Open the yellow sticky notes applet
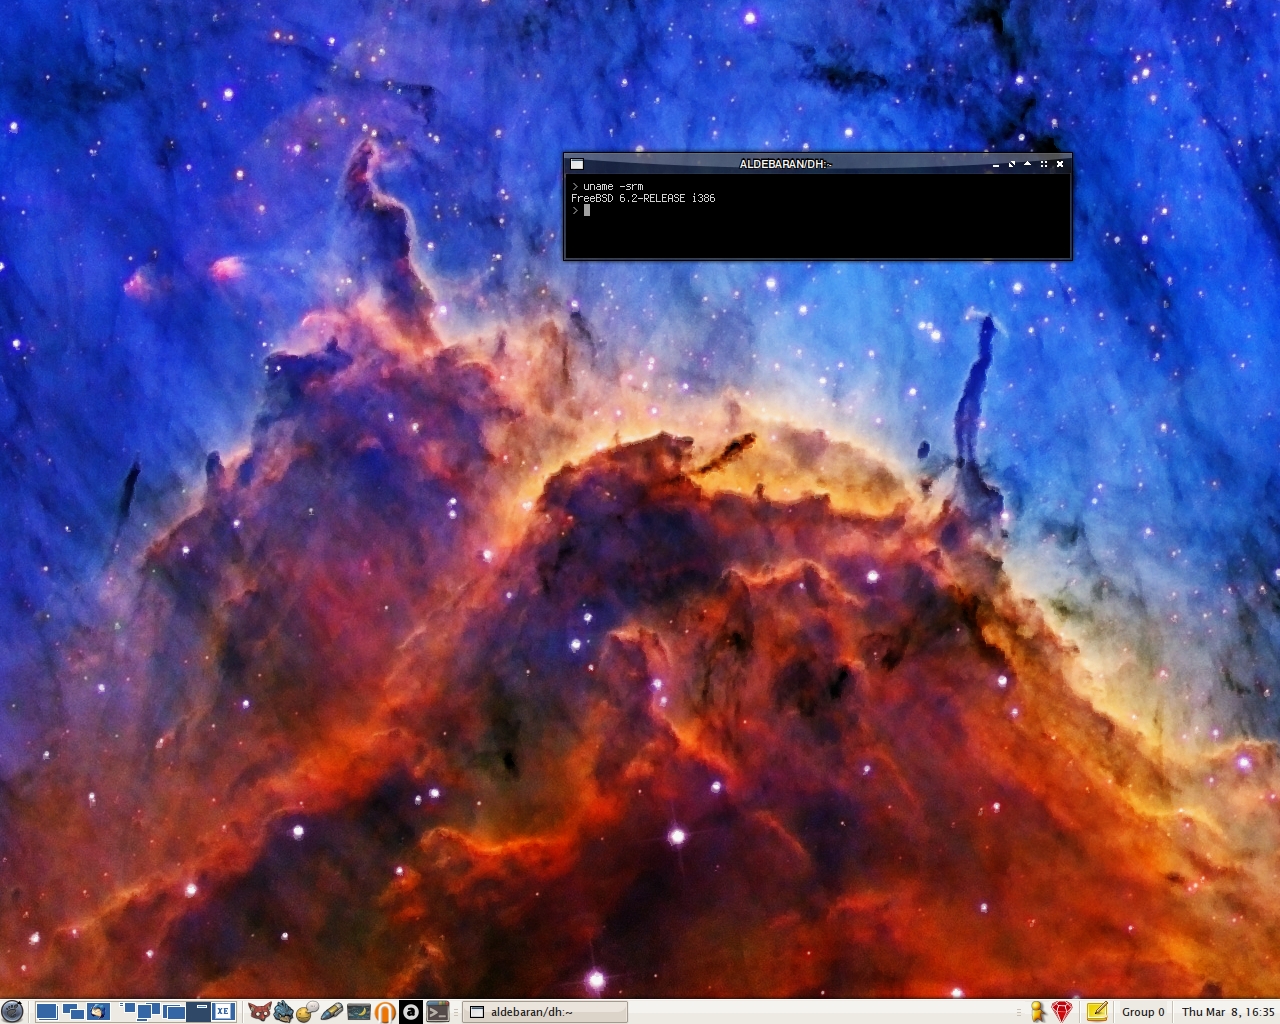This screenshot has width=1280, height=1024. coord(1097,1011)
